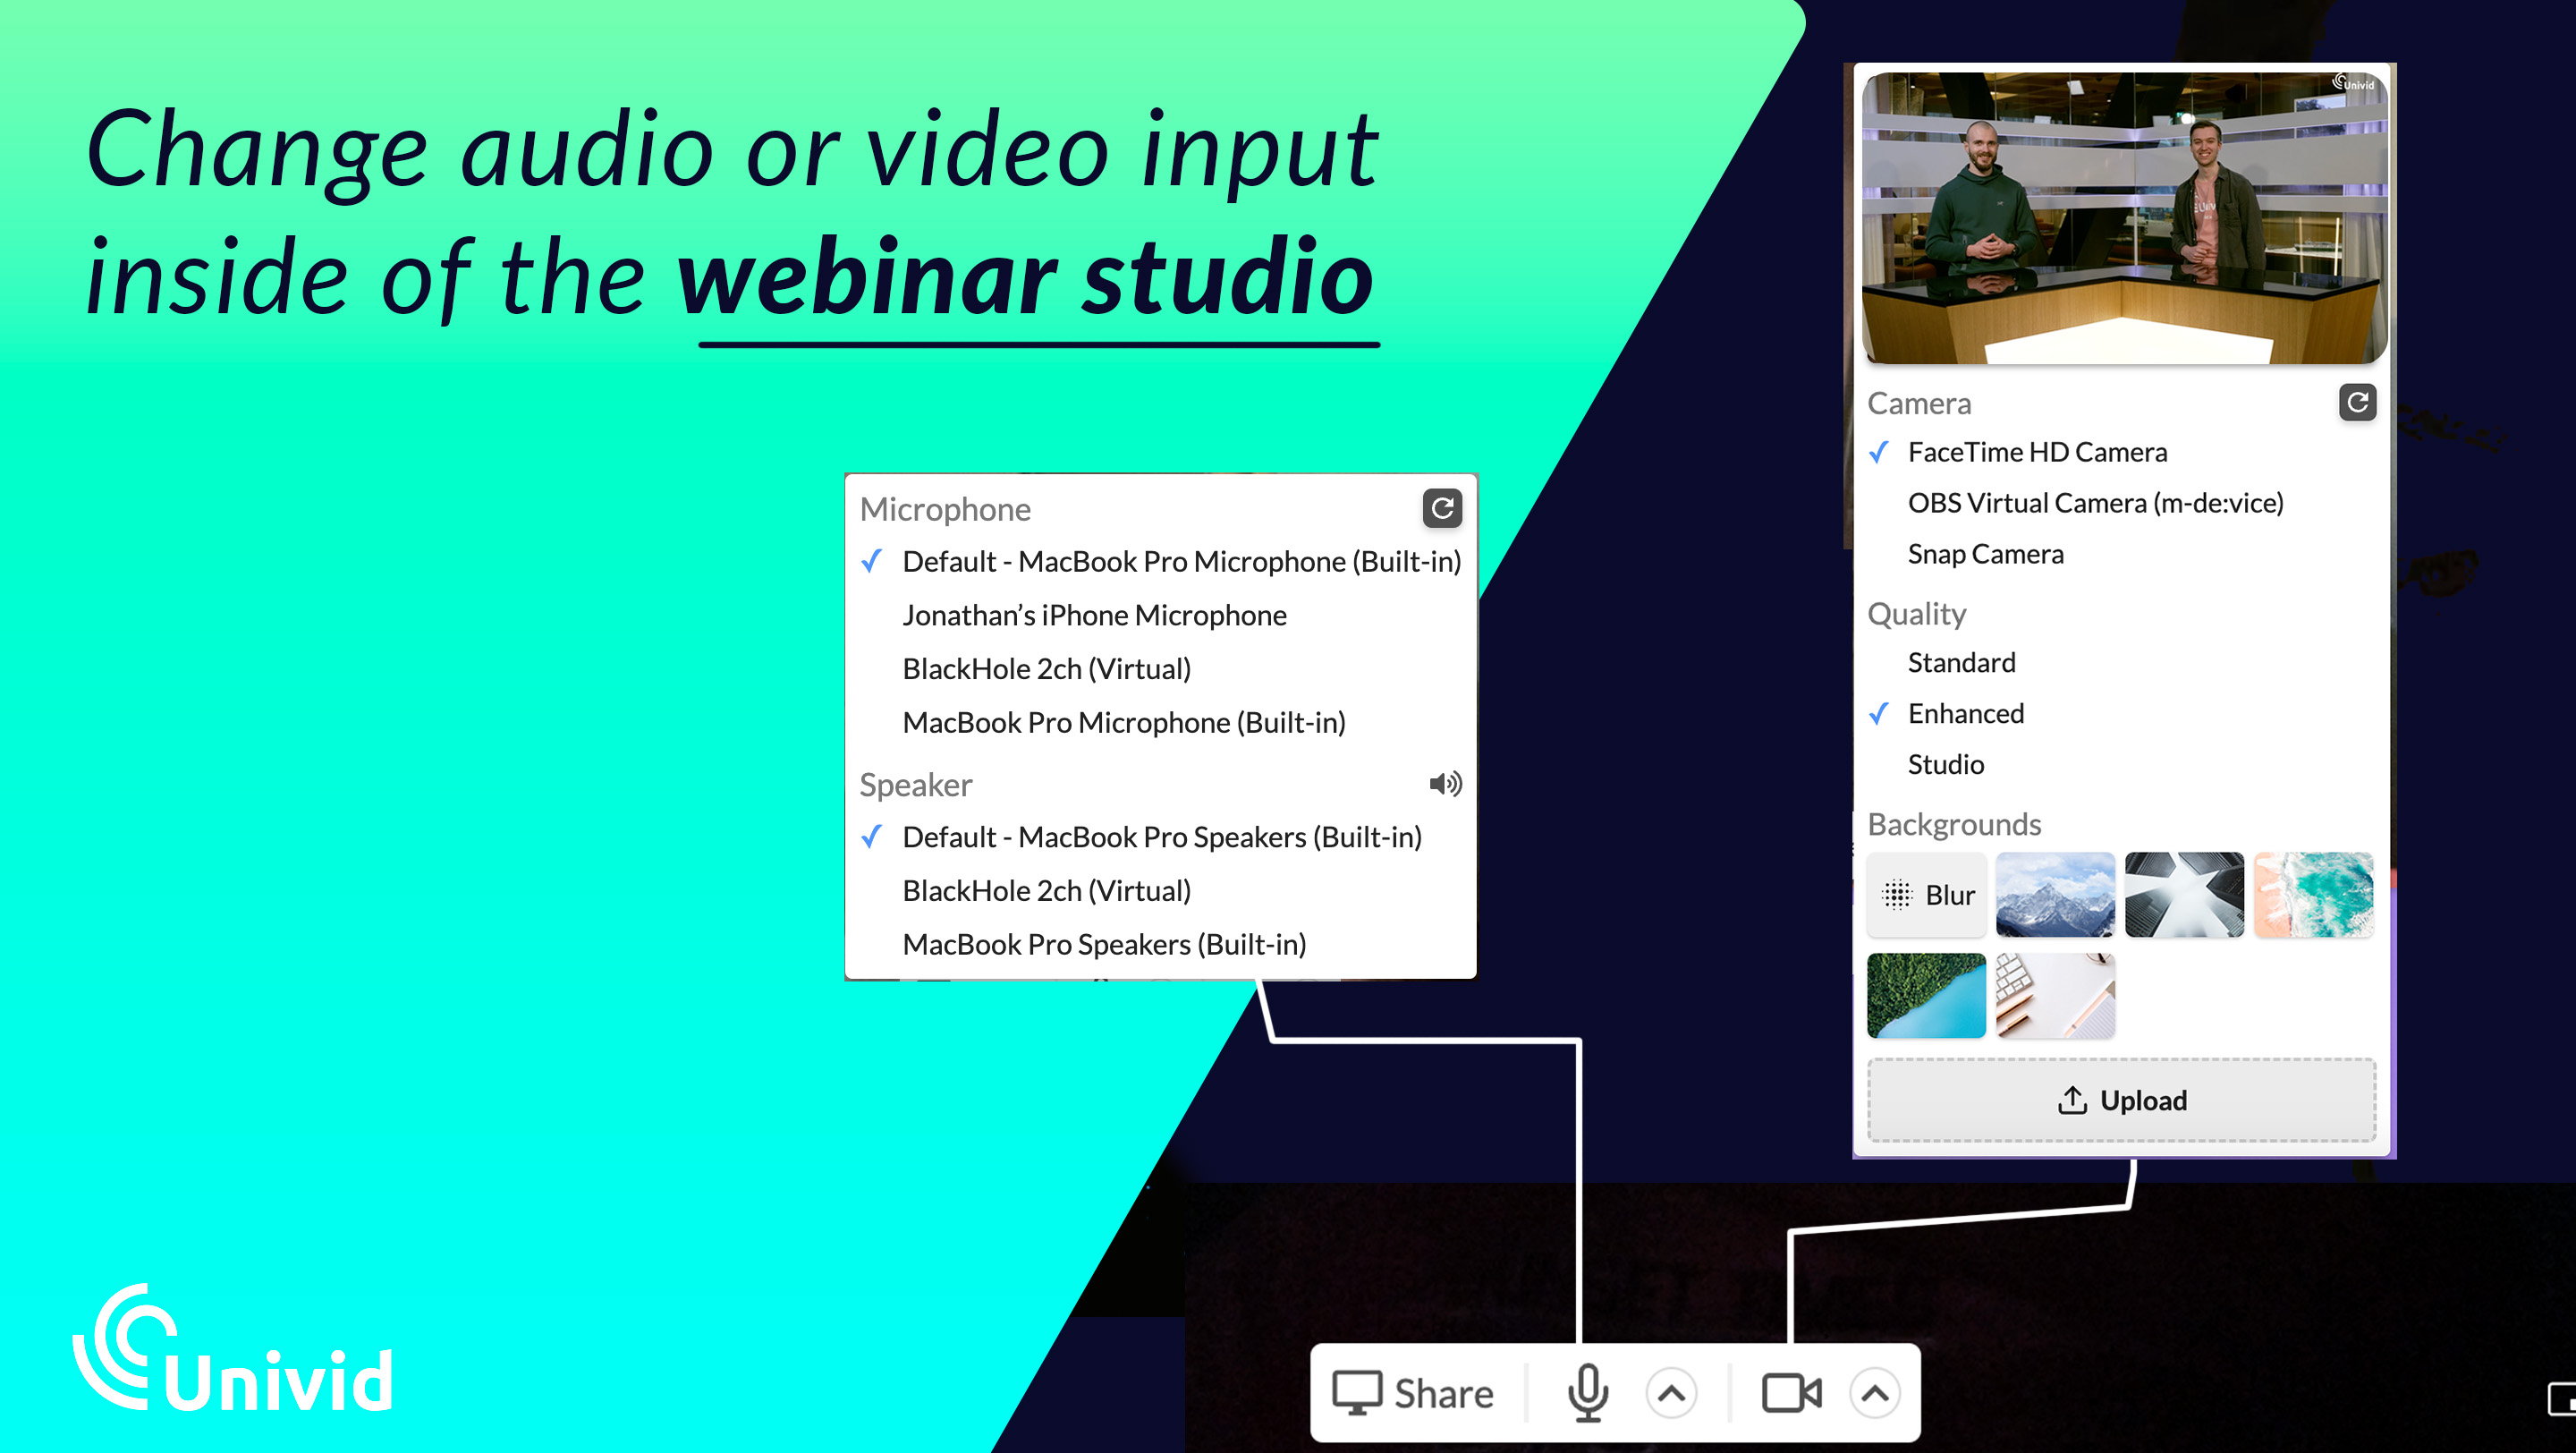The image size is (2576, 1453).
Task: Select Default MacBook Pro Microphone Built-in
Action: coord(1169,559)
